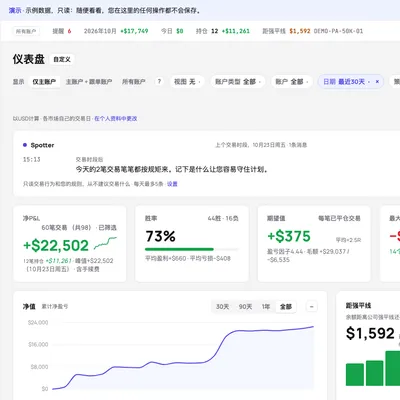The width and height of the screenshot is (400, 400).
Task: Click the $24,000 axis label on chart
Action: 38,323
